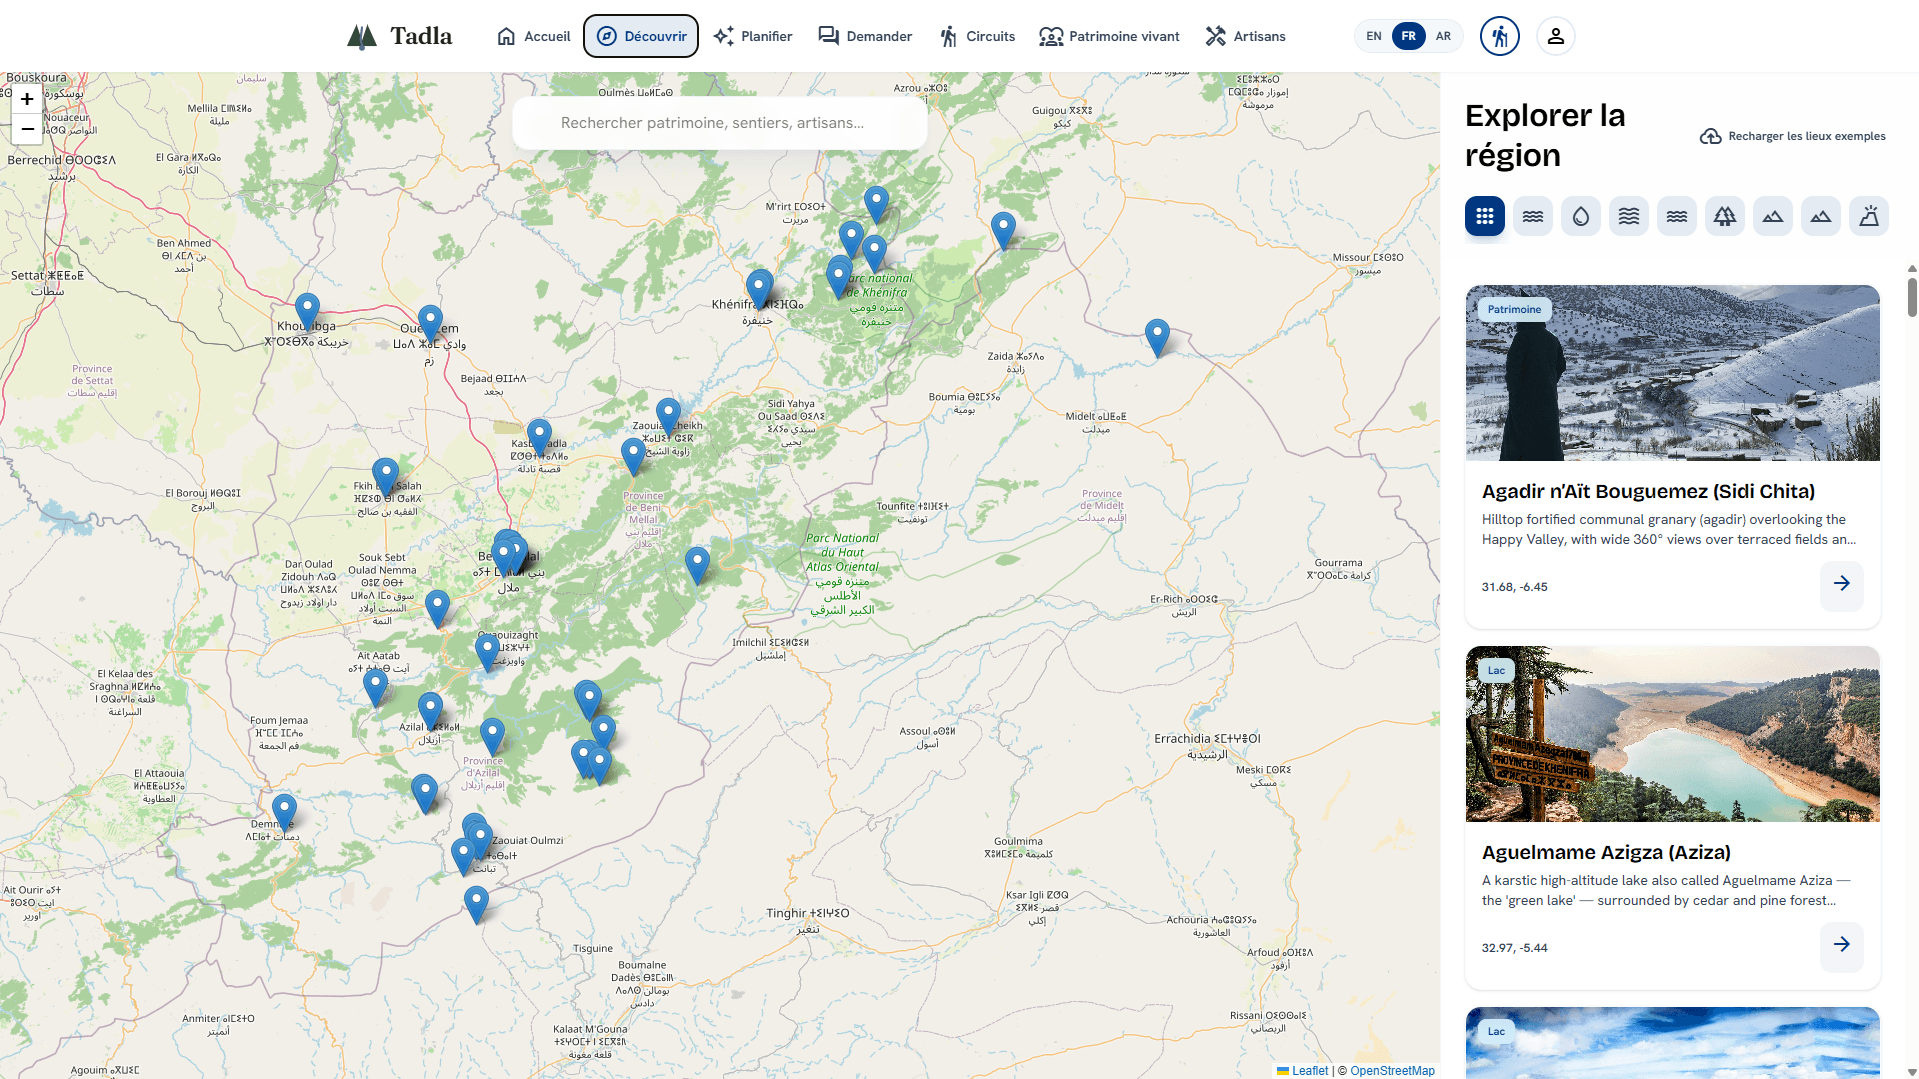Screen dimensions: 1919x1079
Task: Open the Circuits page
Action: pos(978,36)
